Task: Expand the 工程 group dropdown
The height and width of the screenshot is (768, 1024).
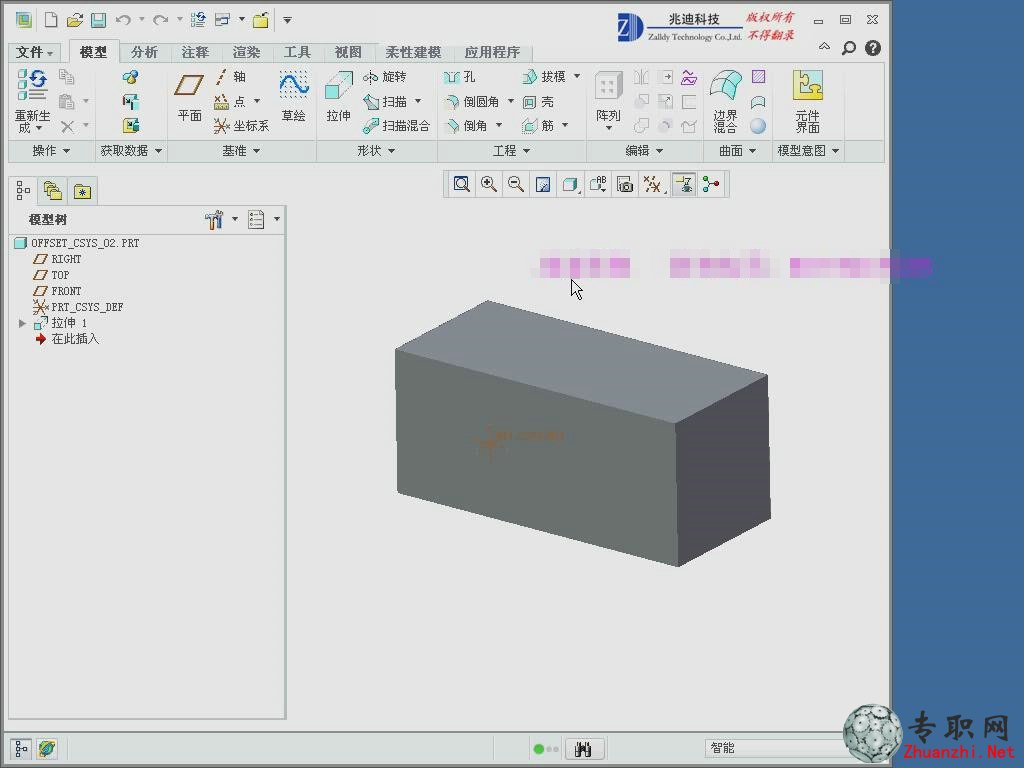Action: (511, 151)
